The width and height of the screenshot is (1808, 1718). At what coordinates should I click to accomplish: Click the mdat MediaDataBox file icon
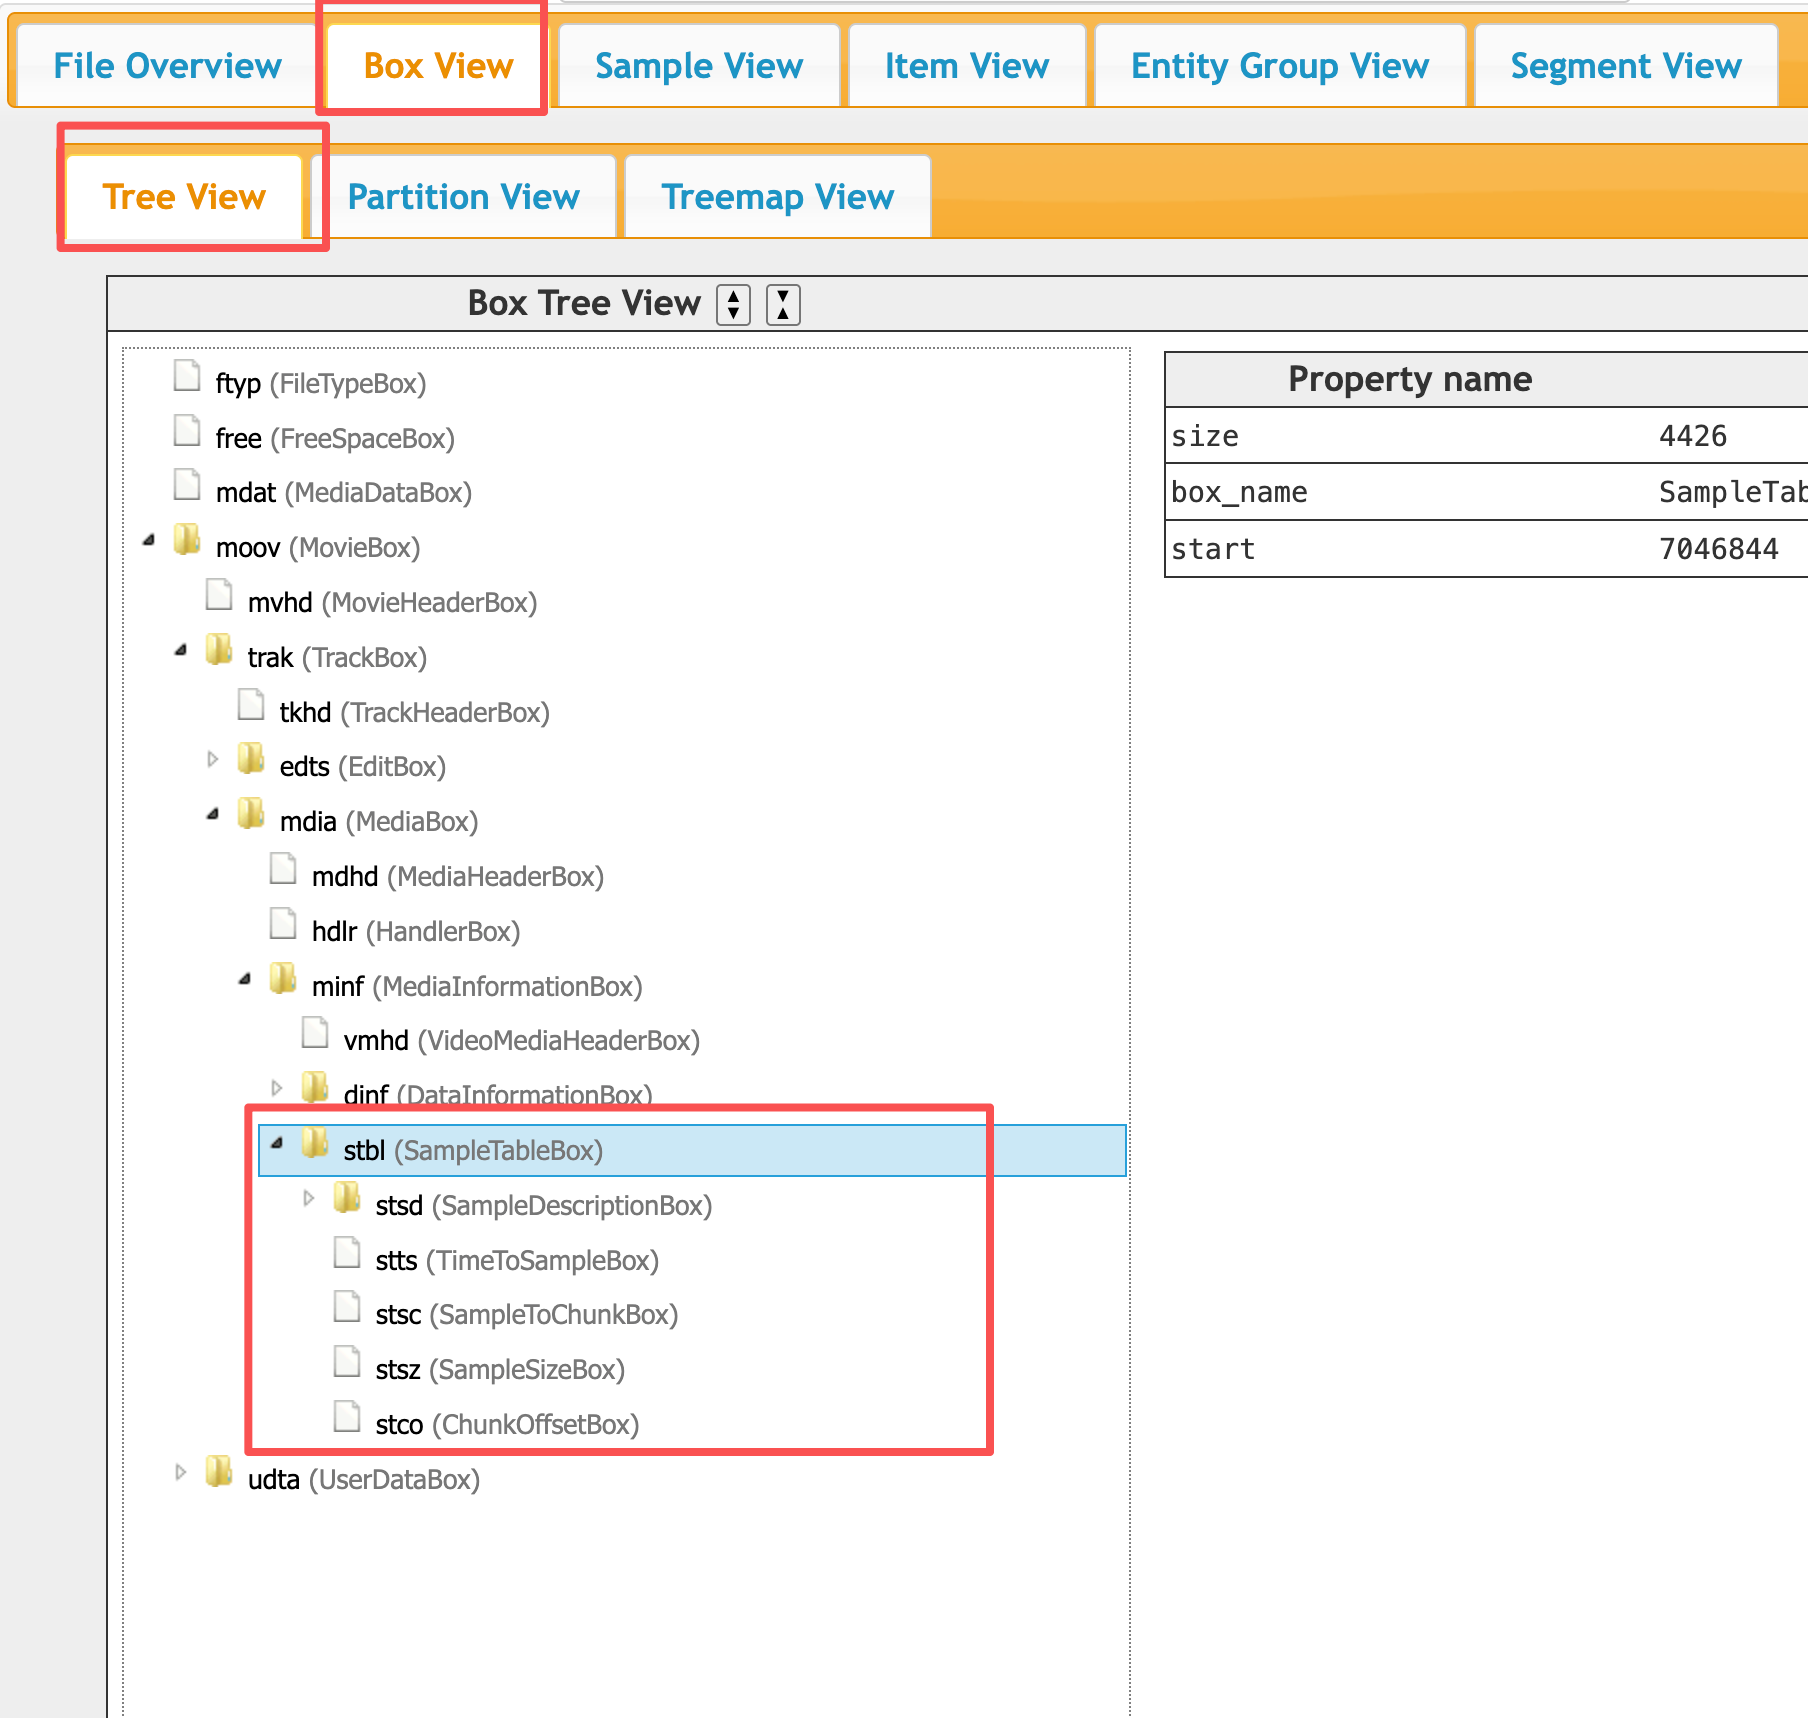[x=187, y=486]
